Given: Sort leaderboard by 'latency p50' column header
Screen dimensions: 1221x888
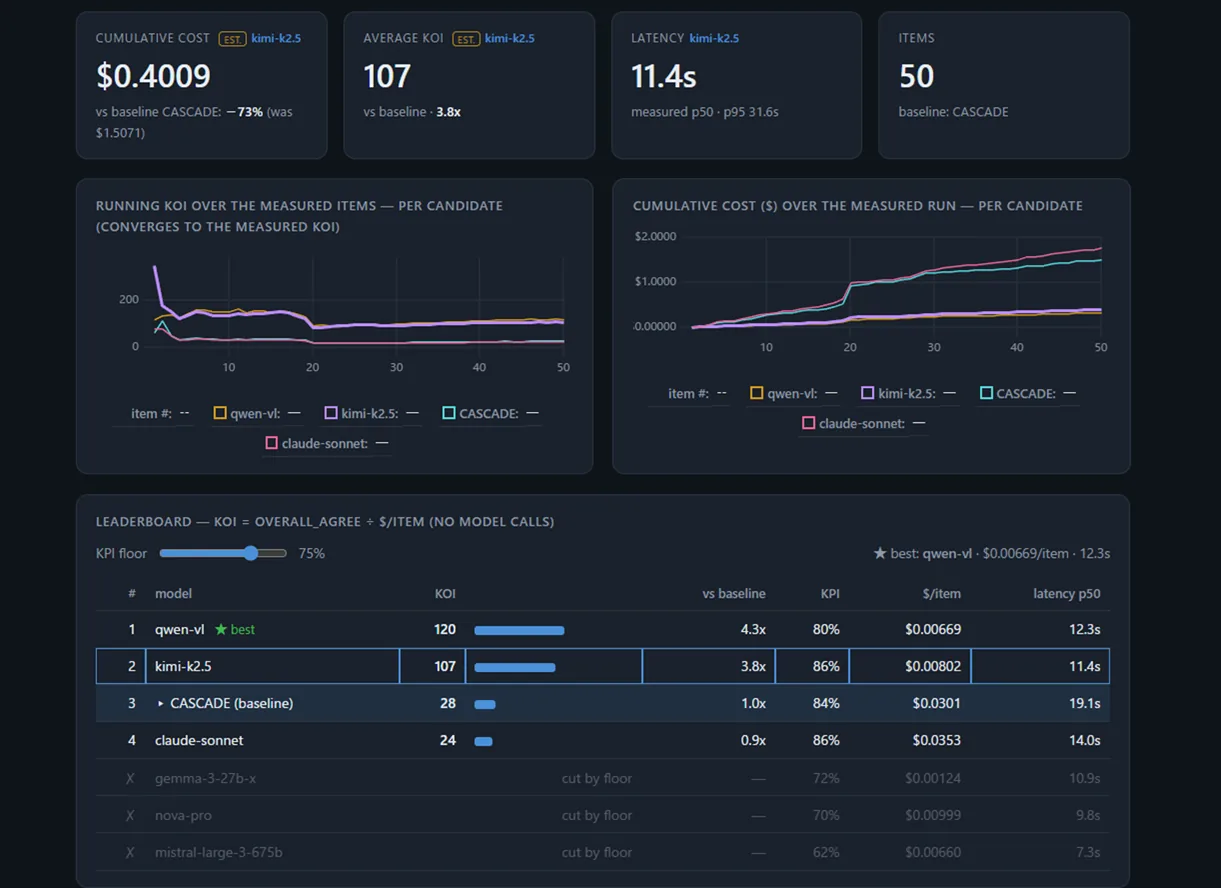Looking at the screenshot, I should [x=1066, y=593].
